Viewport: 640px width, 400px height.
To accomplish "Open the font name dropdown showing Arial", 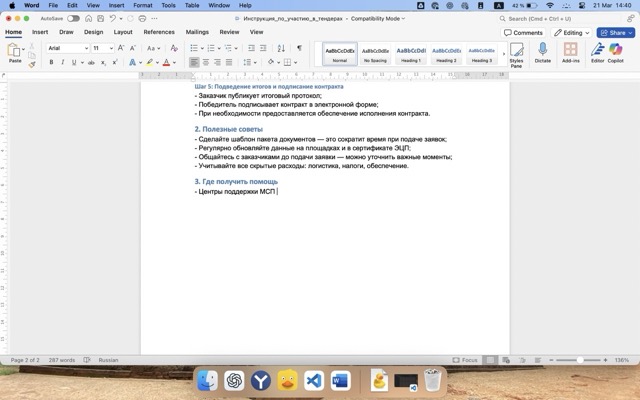I will (x=67, y=48).
